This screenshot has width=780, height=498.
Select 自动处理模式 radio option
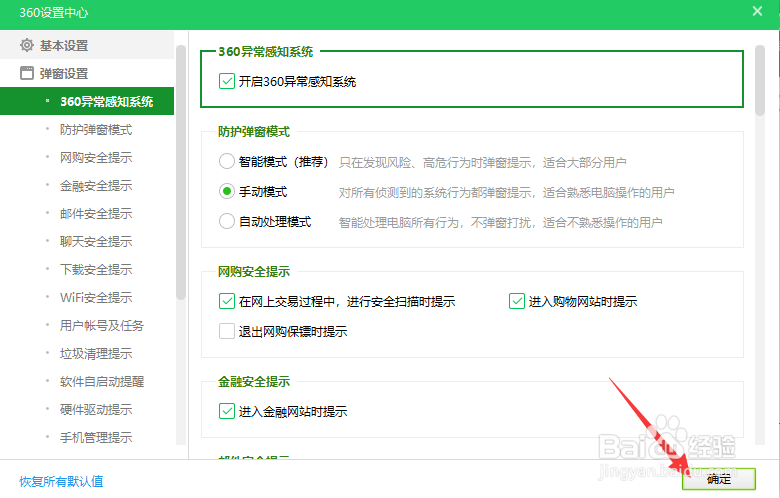[x=227, y=221]
